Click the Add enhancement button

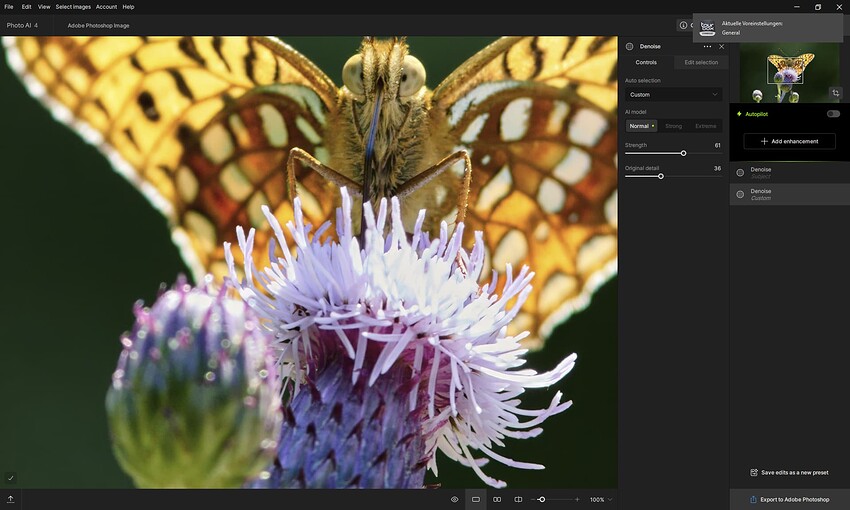pos(789,141)
